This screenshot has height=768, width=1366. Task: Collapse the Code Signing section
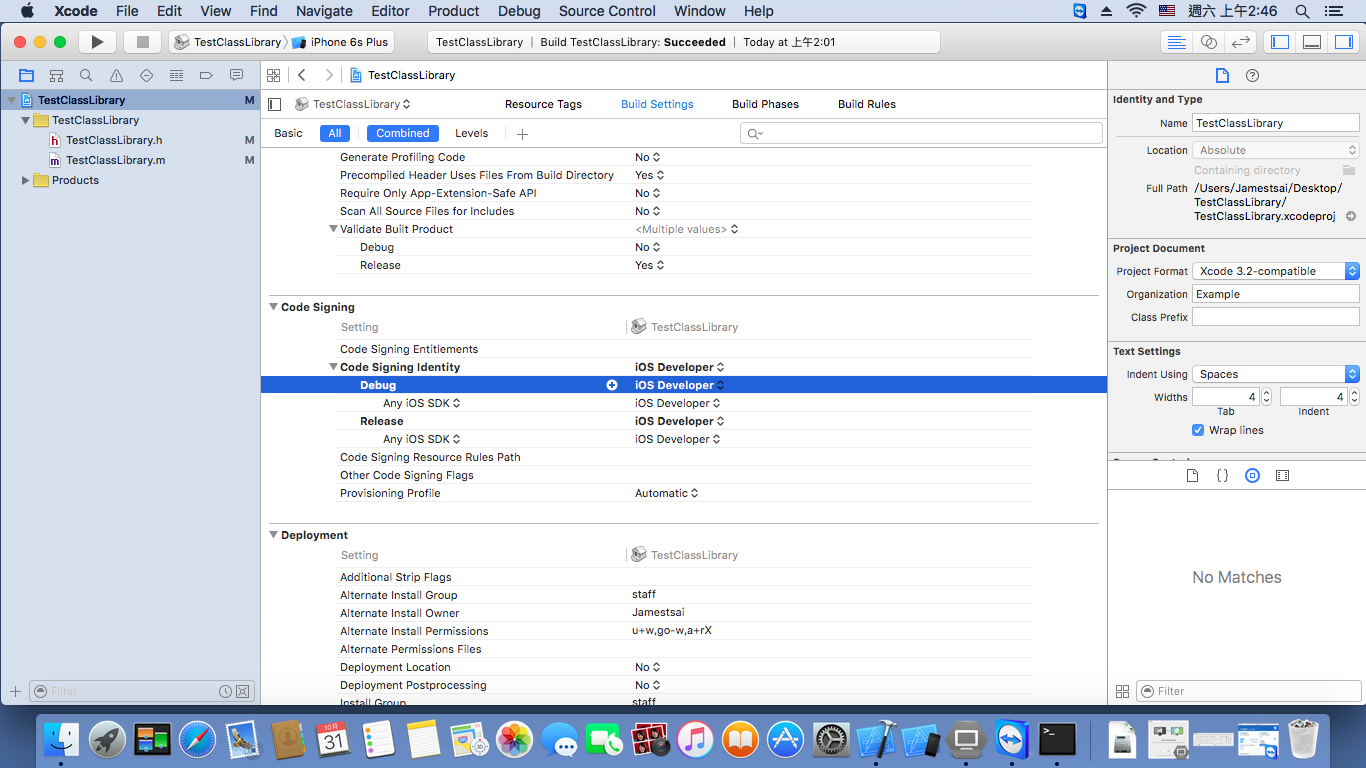coord(274,307)
